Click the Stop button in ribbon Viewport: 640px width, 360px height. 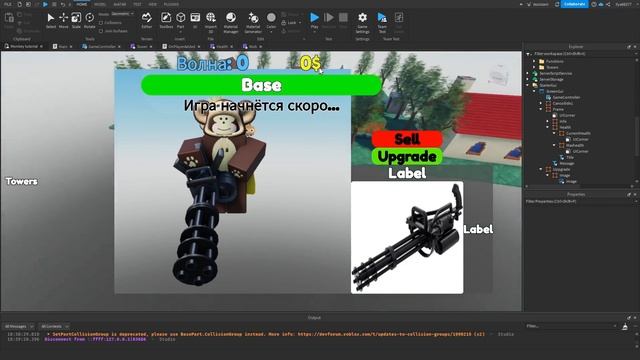pos(343,20)
